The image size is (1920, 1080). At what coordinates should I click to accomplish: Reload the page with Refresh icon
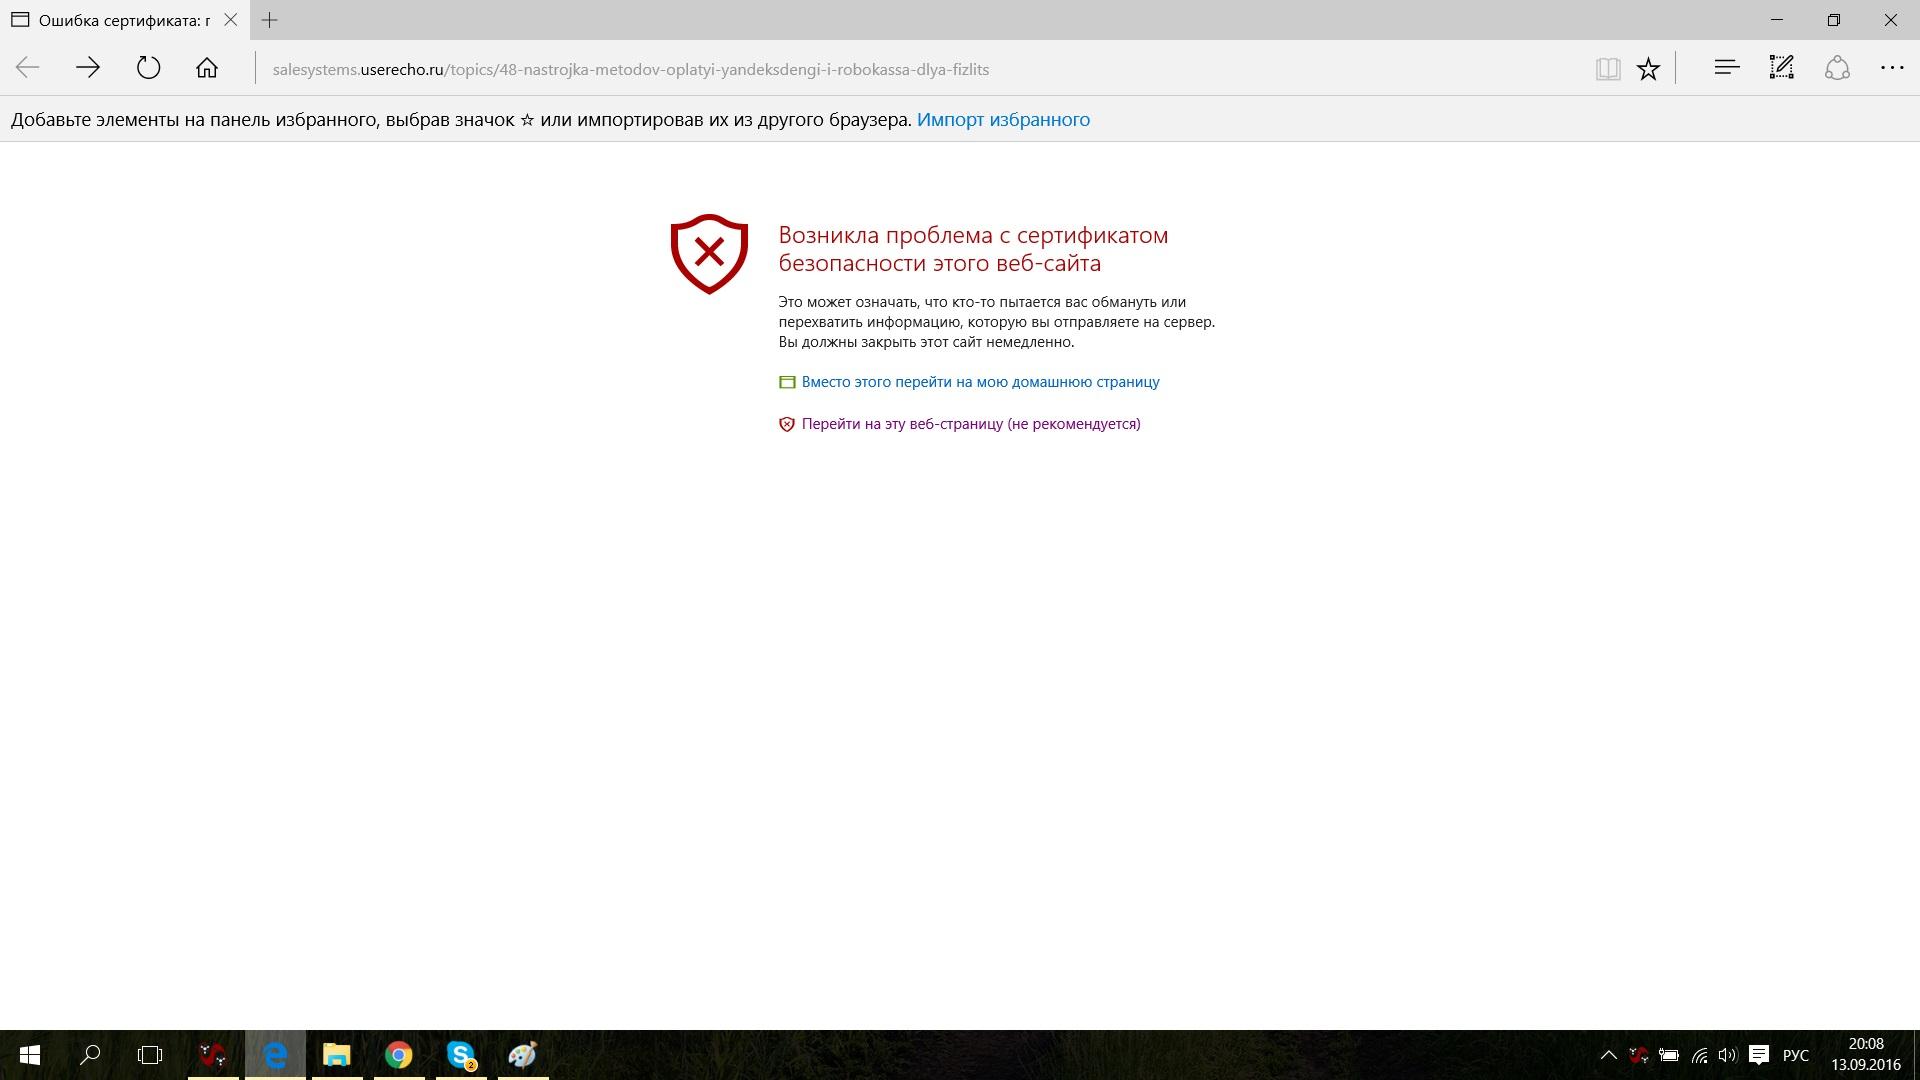click(148, 68)
